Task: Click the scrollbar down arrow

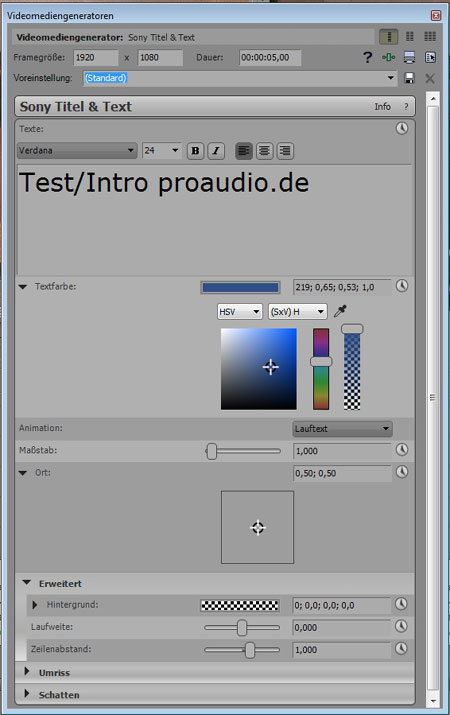Action: [433, 701]
